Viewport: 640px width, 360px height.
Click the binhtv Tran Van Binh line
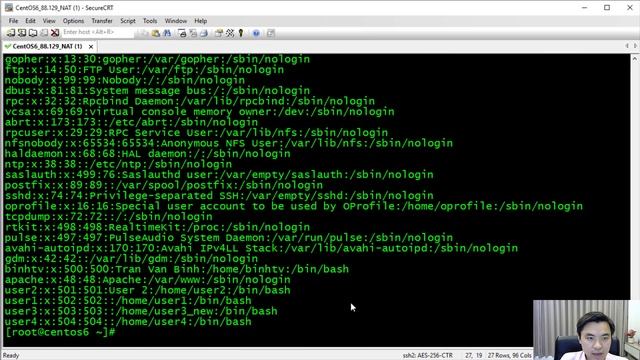(177, 269)
